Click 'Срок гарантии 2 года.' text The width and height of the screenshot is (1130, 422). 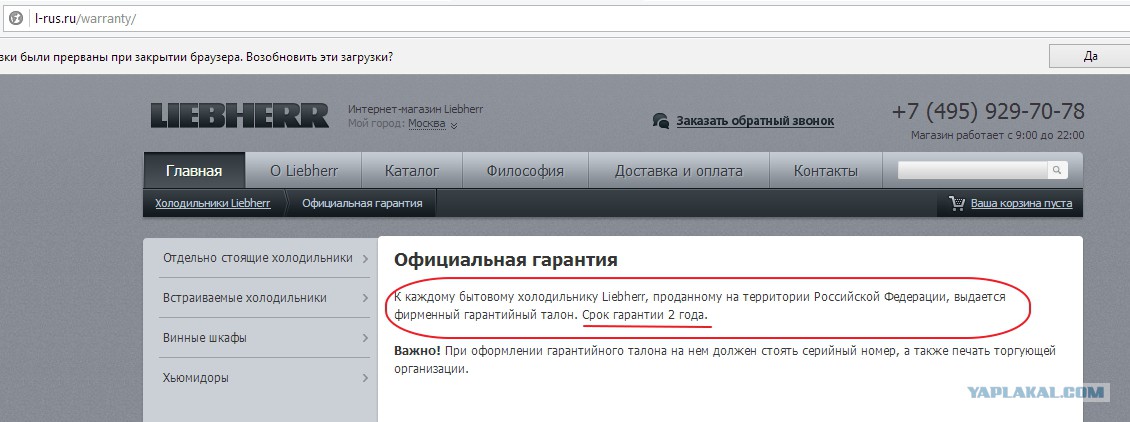[x=645, y=315]
